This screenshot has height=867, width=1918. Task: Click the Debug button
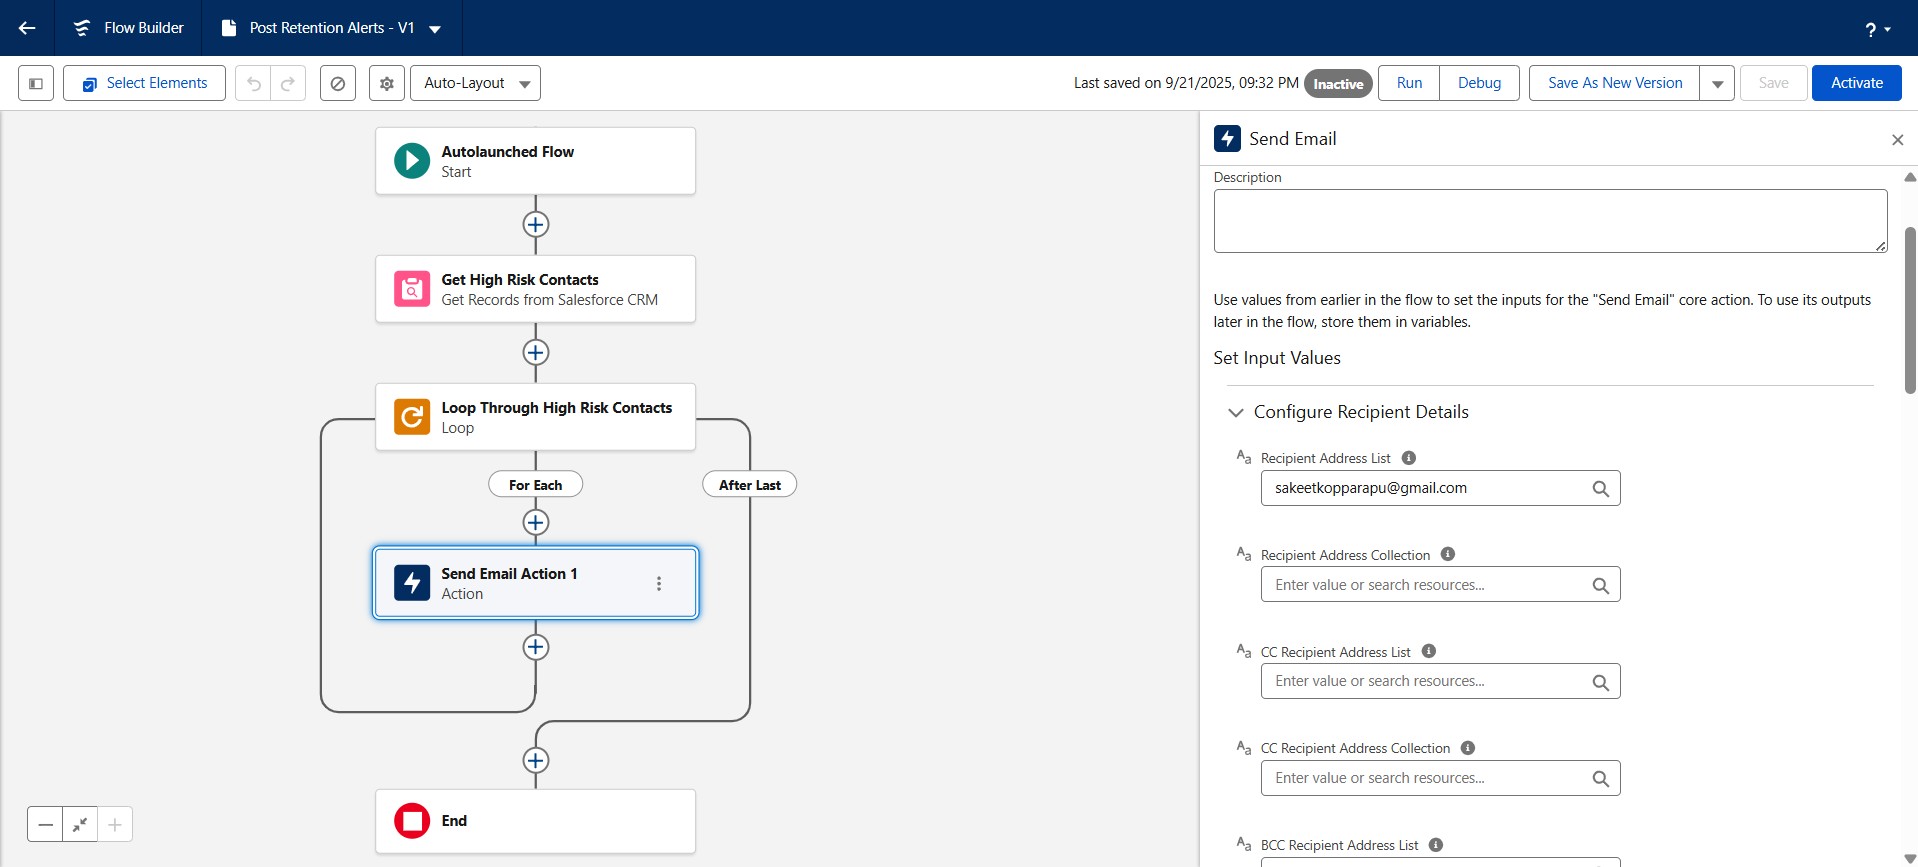point(1479,83)
